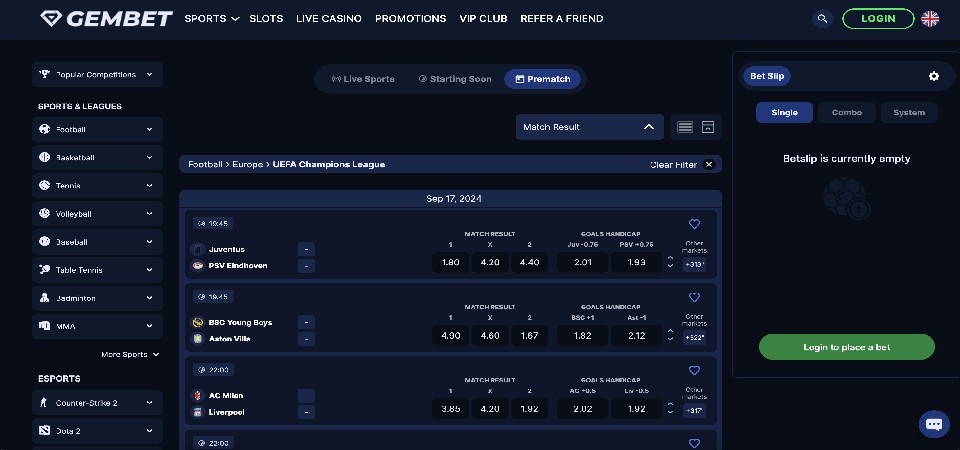This screenshot has height=450, width=960.
Task: Expand the Popular Competitions chevron
Action: point(149,75)
